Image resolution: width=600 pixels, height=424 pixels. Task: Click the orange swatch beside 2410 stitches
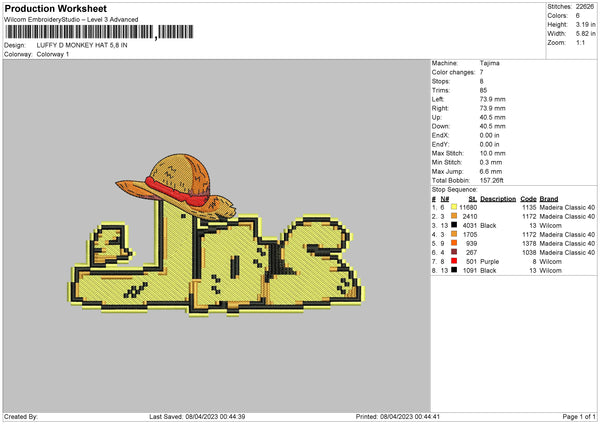click(454, 216)
